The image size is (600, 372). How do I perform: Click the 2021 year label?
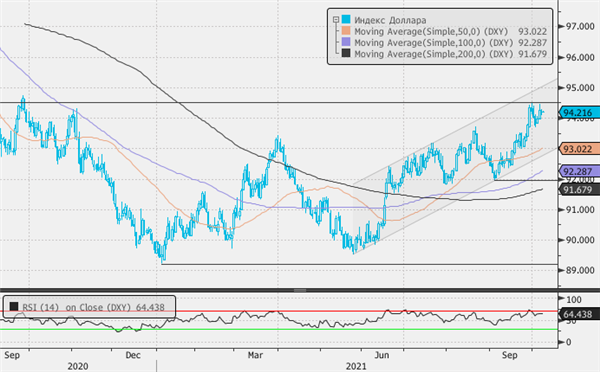click(356, 366)
